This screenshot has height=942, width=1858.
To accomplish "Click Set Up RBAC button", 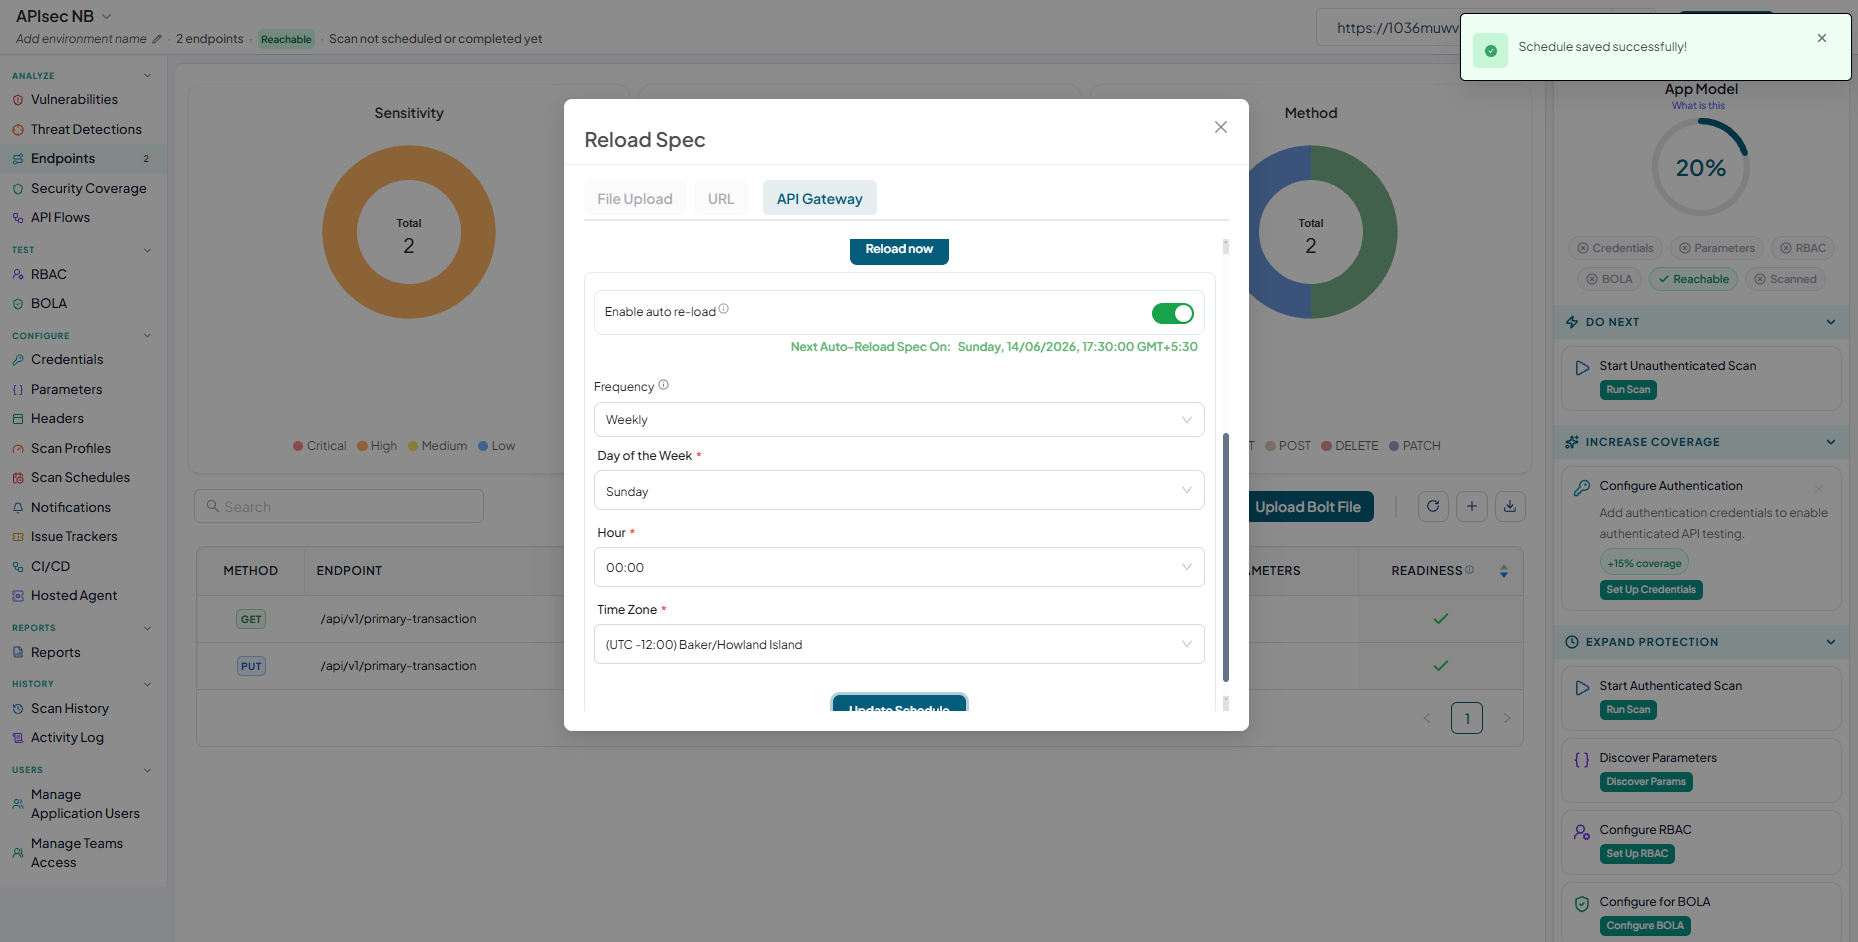I will pyautogui.click(x=1637, y=854).
